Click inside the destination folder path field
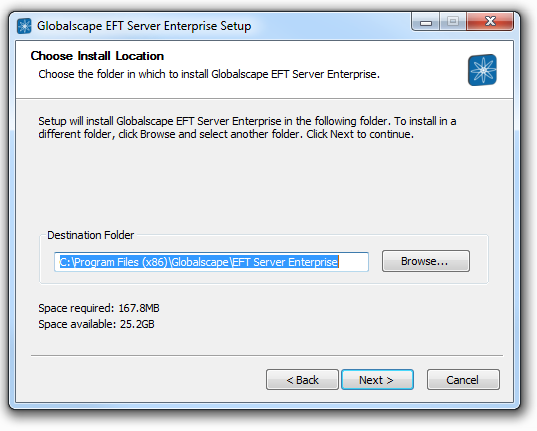This screenshot has height=431, width=537. click(211, 262)
